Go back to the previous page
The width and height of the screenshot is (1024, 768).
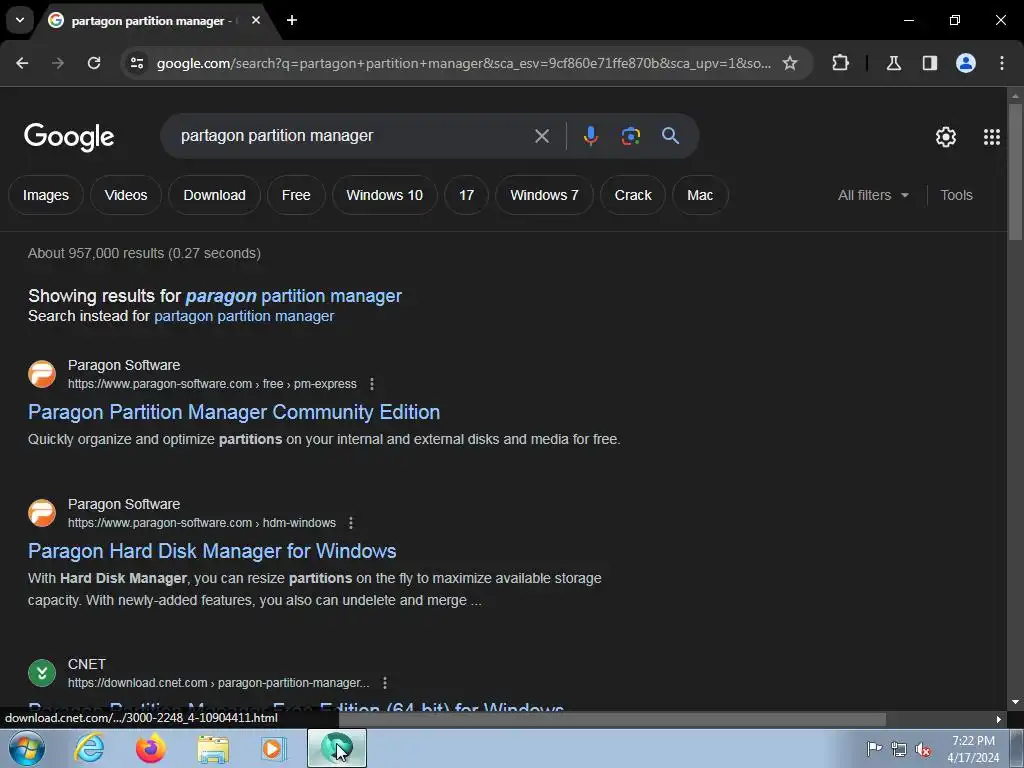[x=22, y=63]
